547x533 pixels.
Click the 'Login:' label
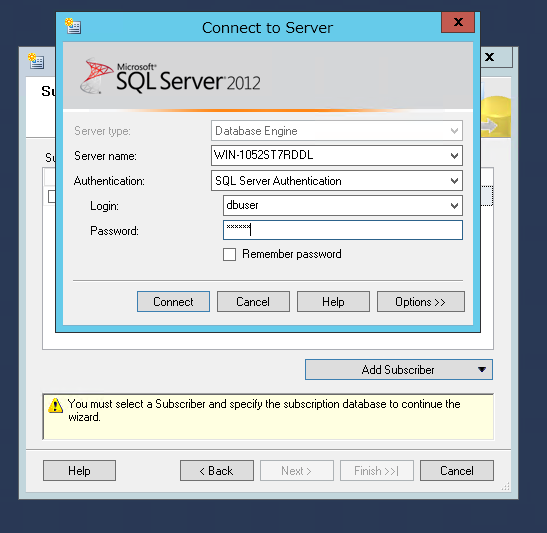(x=104, y=206)
